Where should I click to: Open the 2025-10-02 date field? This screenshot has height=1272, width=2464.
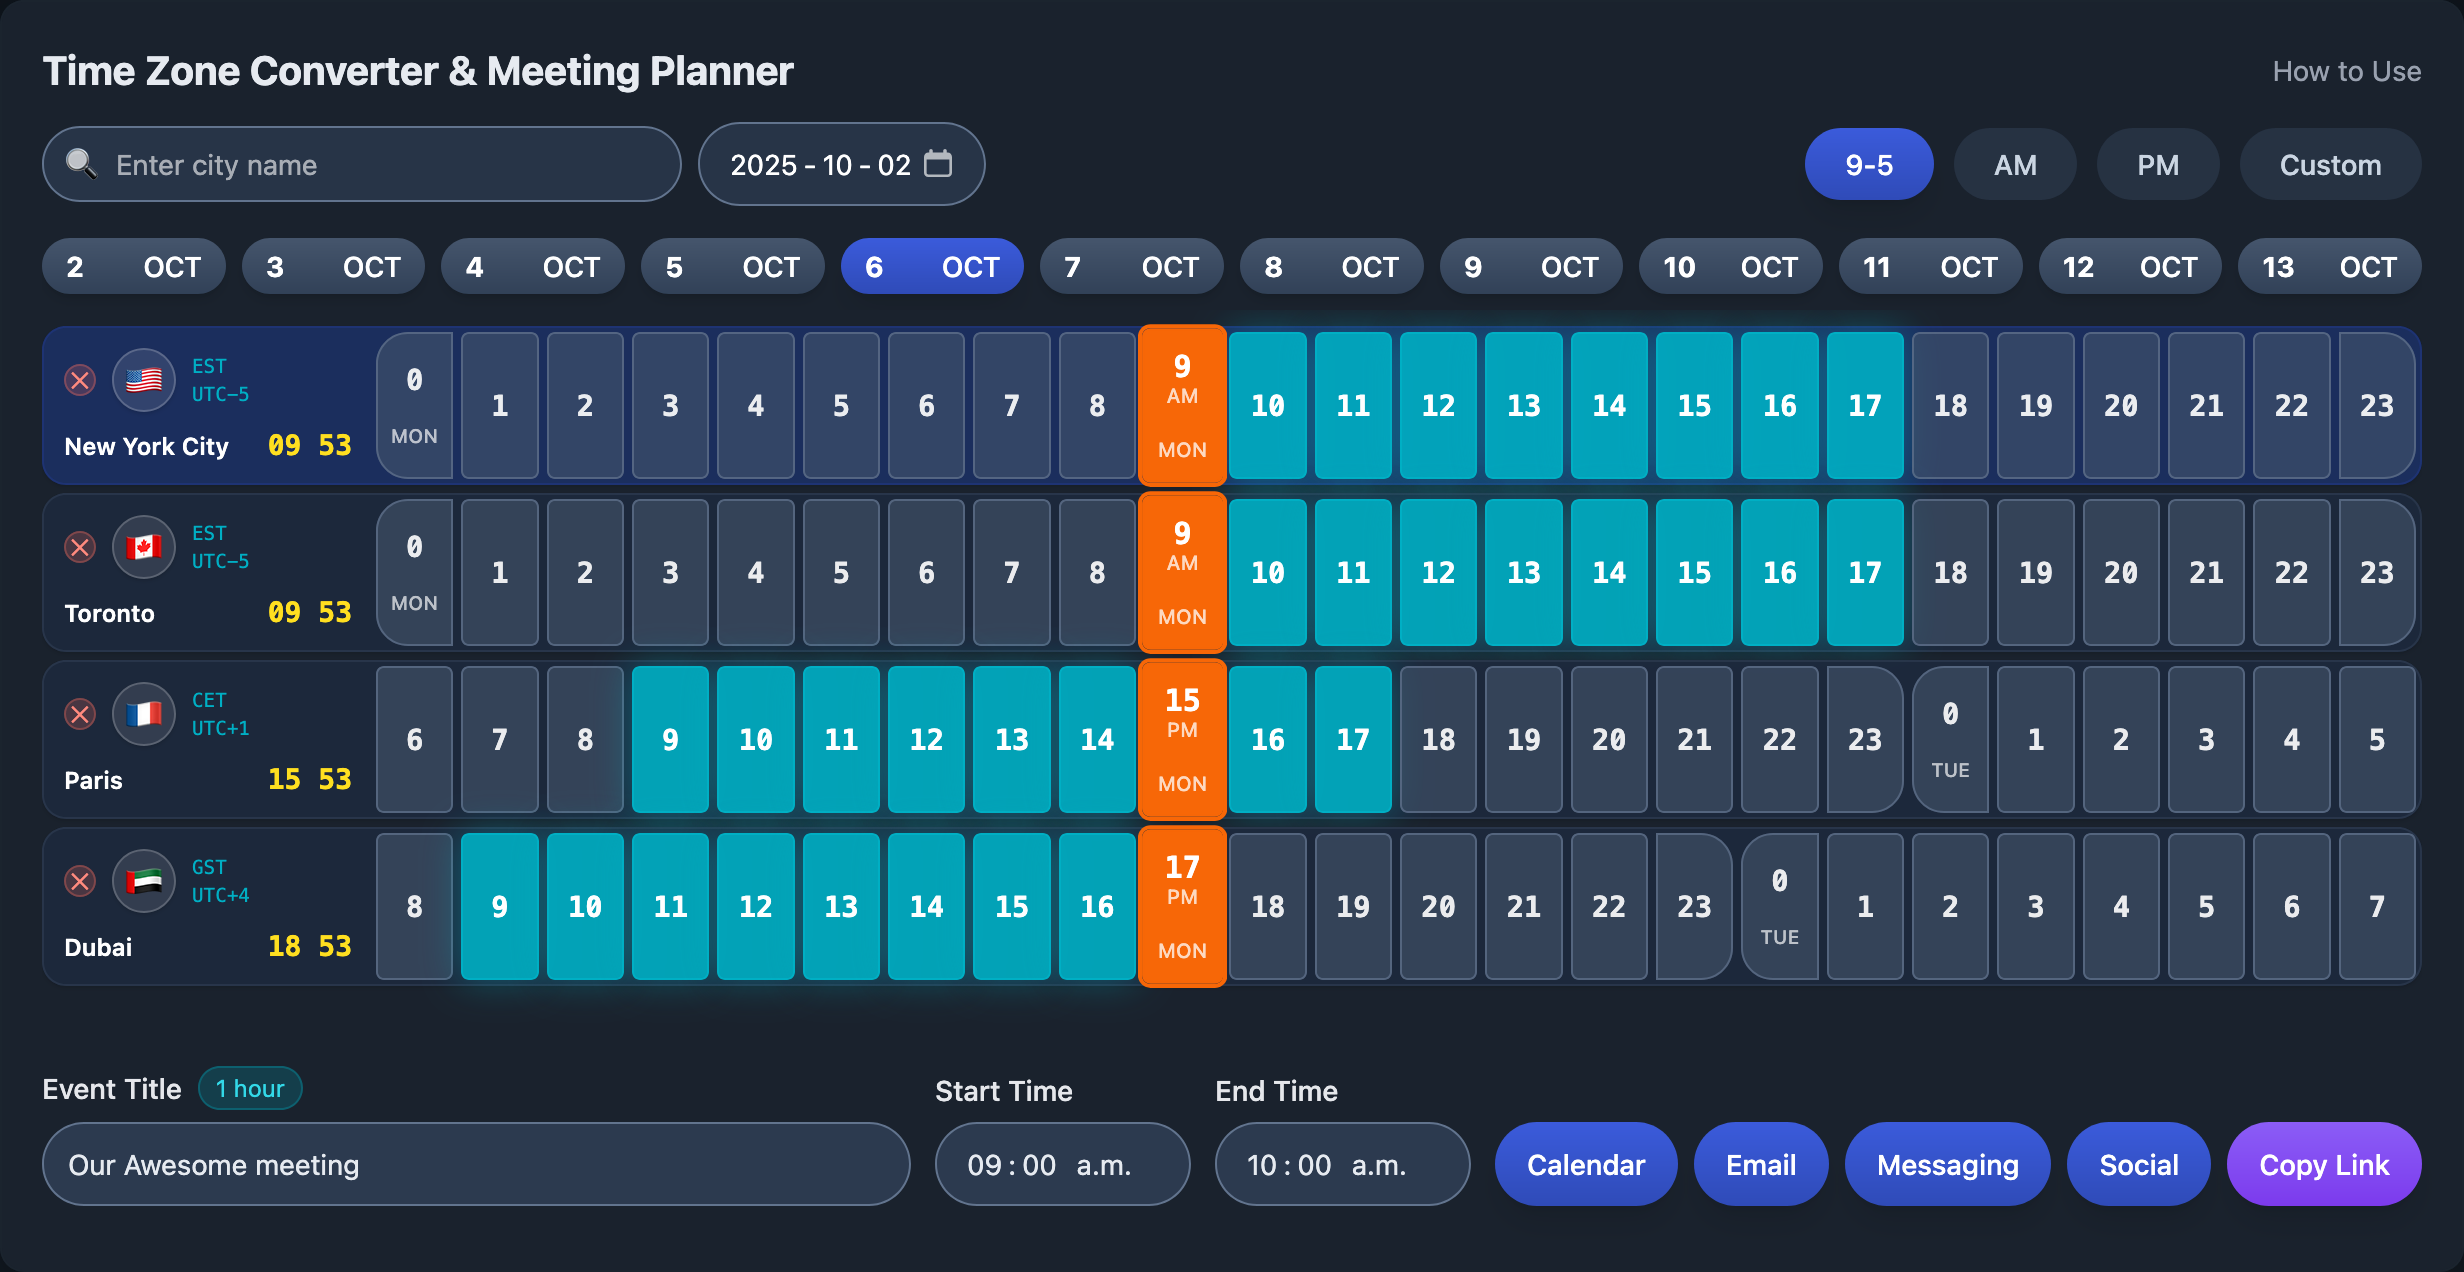pos(820,163)
